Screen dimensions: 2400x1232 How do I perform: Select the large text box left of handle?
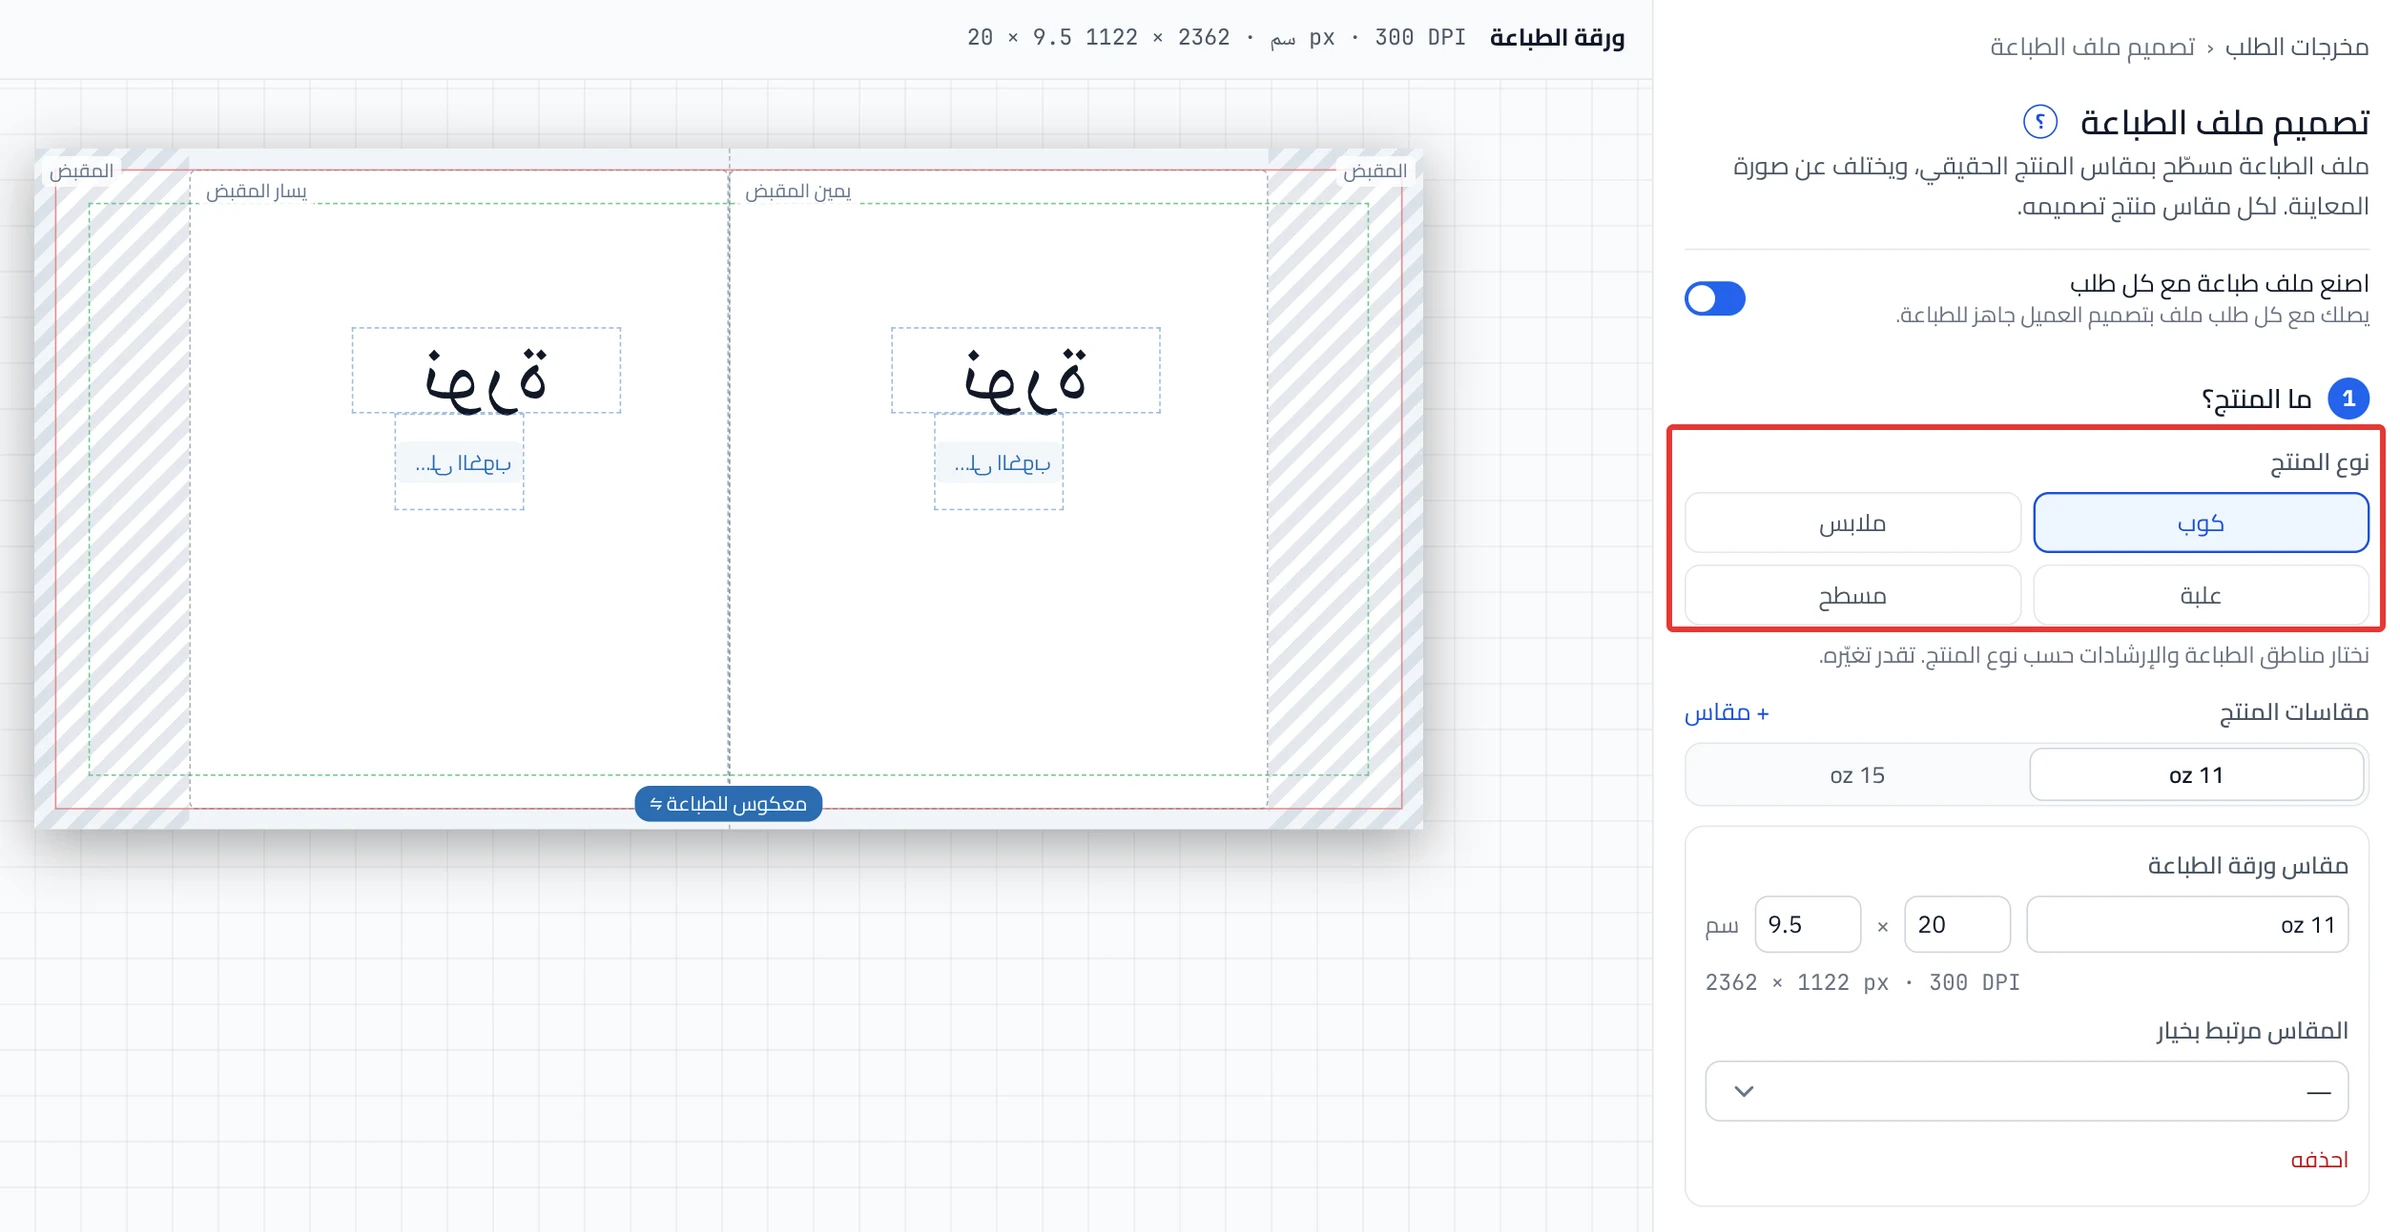pyautogui.click(x=486, y=370)
